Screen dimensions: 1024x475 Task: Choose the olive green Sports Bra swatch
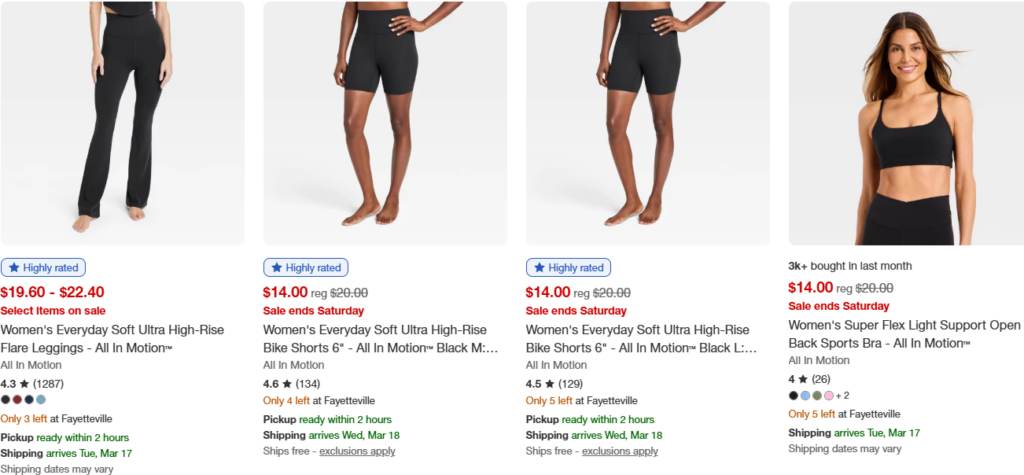click(x=817, y=395)
